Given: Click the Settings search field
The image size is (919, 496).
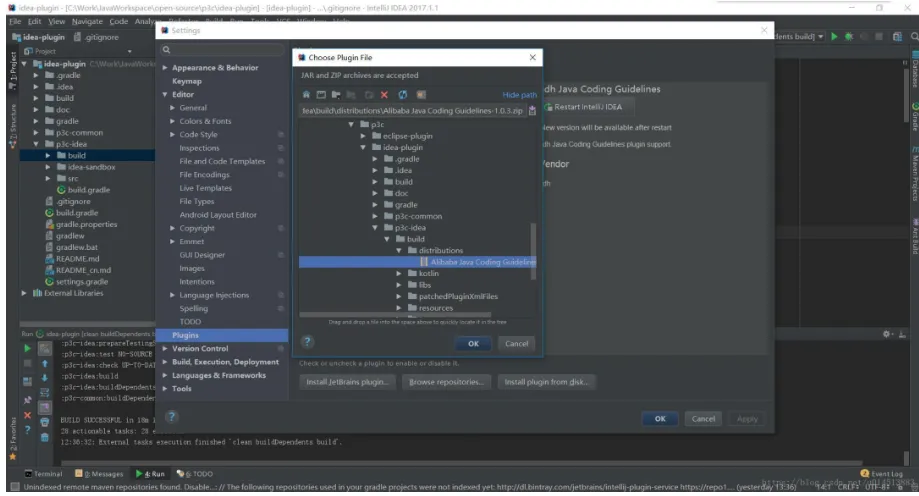Looking at the screenshot, I should pyautogui.click(x=223, y=50).
